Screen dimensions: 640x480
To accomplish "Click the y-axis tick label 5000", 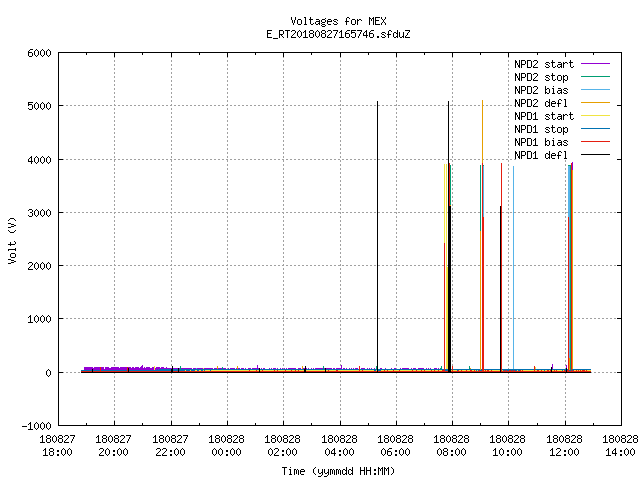I will click(40, 107).
